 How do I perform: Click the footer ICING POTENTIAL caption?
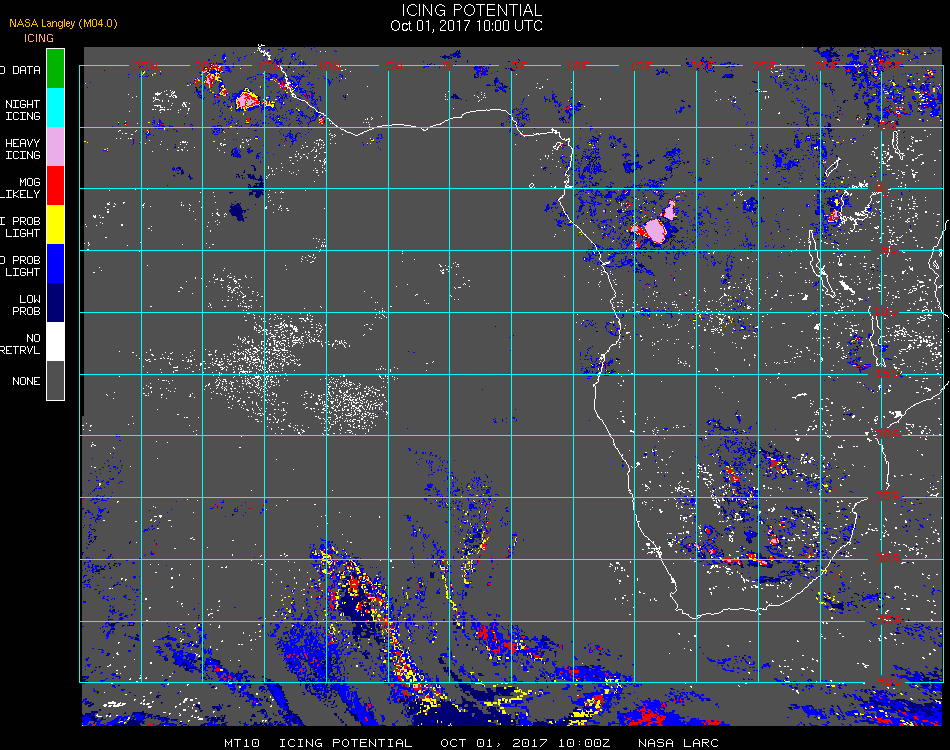click(x=345, y=743)
